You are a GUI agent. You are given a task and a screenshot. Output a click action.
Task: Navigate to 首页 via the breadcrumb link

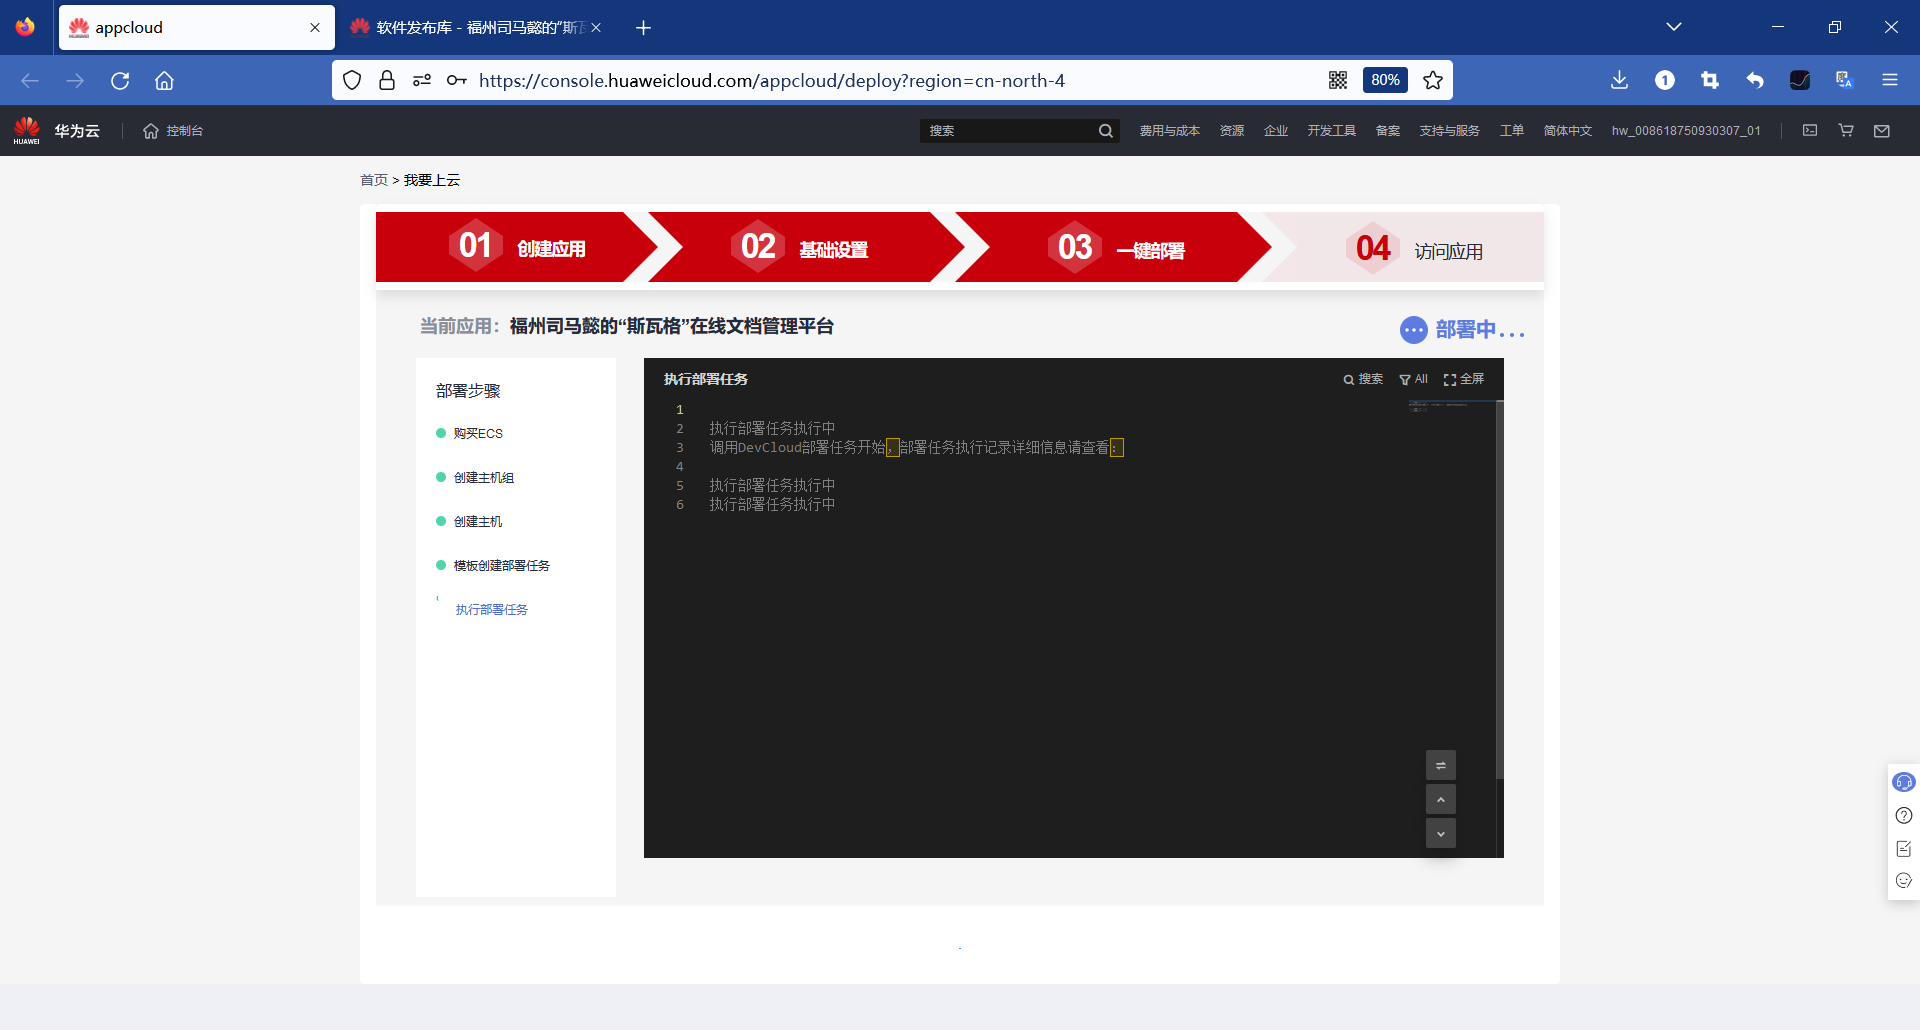[374, 180]
